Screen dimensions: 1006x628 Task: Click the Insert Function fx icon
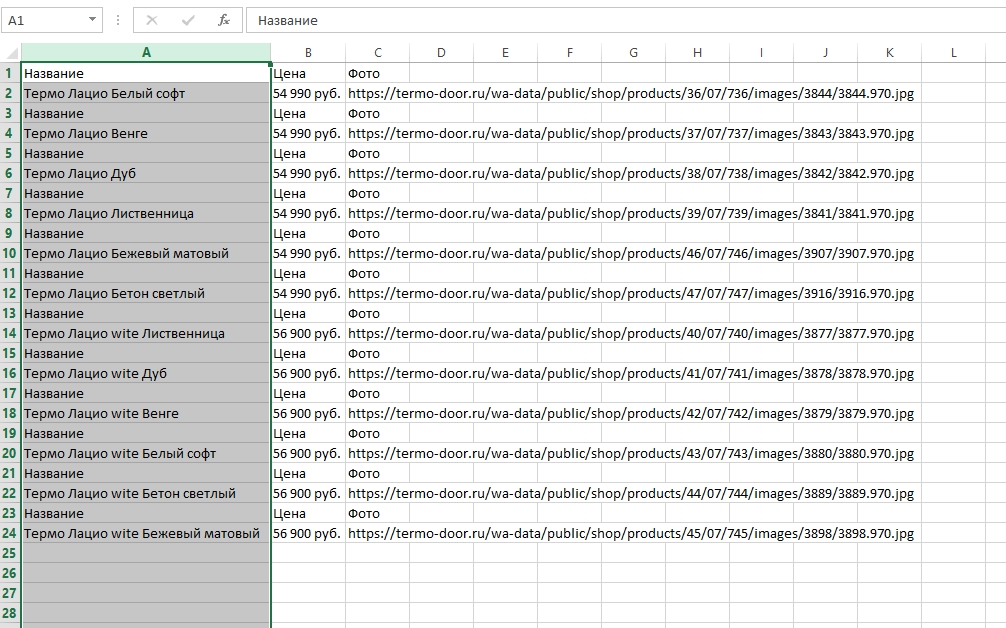(223, 21)
